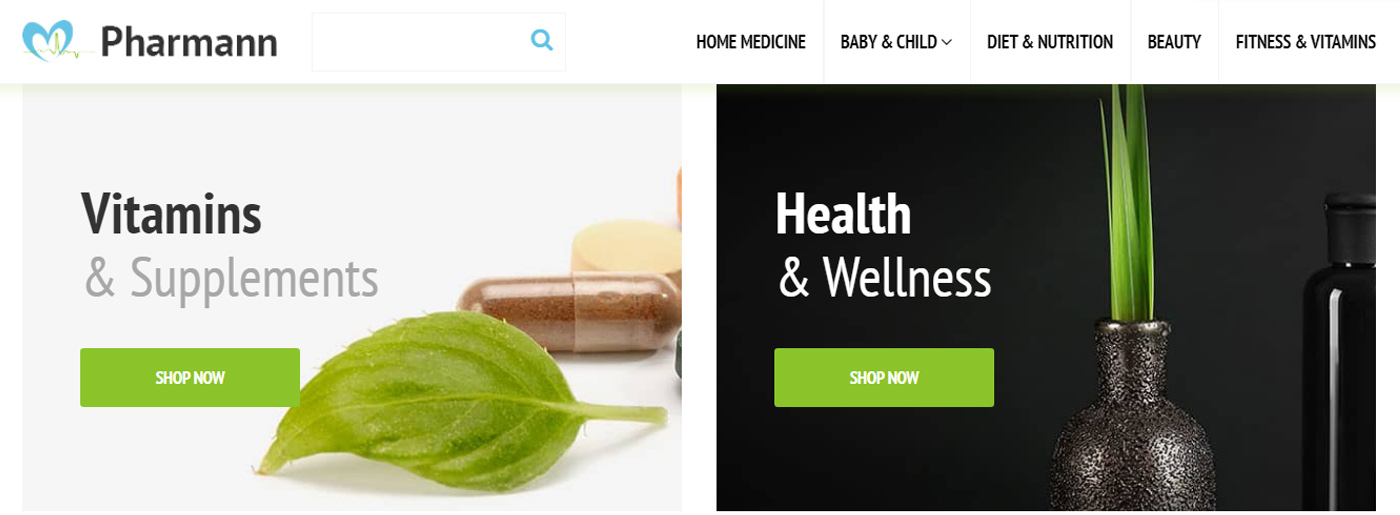The width and height of the screenshot is (1400, 515).
Task: Open the Home Medicine menu item
Action: click(751, 42)
